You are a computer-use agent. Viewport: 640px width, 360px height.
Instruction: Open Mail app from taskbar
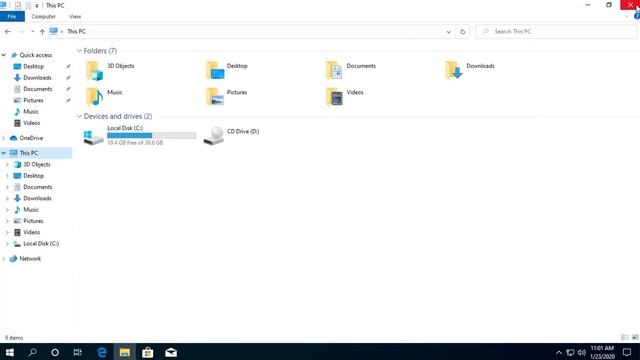pyautogui.click(x=171, y=352)
